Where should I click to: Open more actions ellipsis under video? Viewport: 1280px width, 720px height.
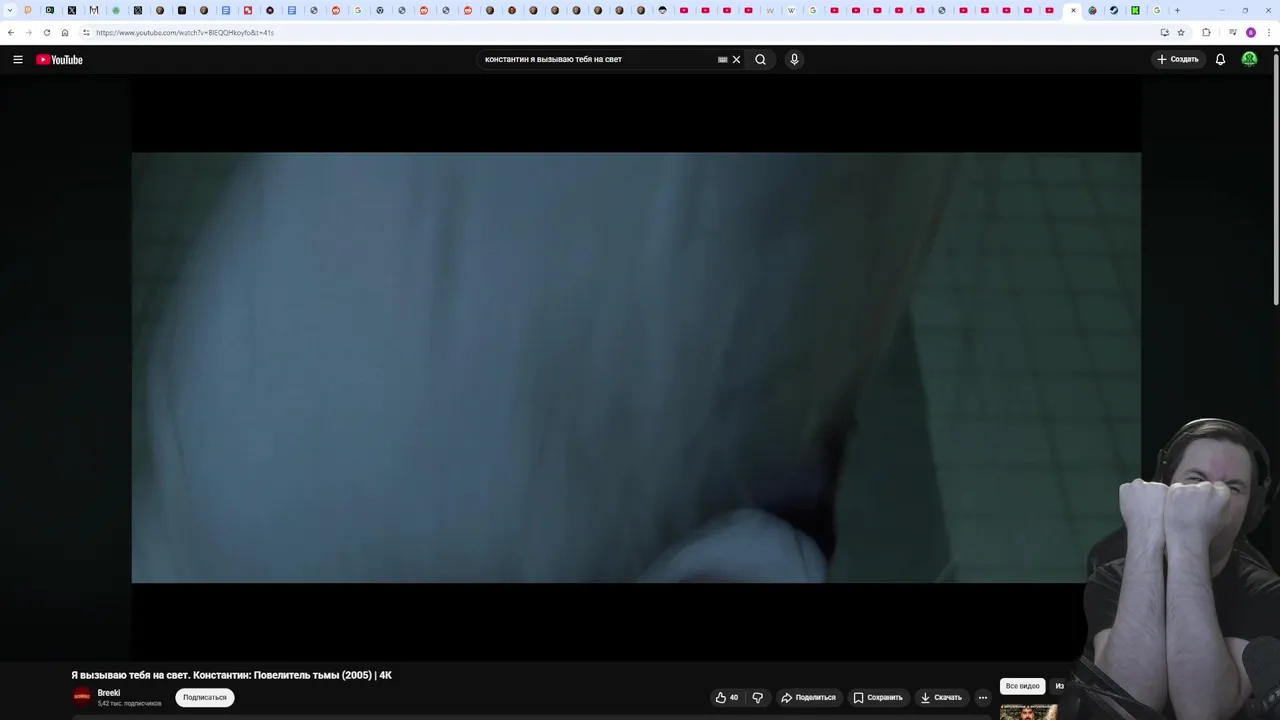pyautogui.click(x=983, y=698)
